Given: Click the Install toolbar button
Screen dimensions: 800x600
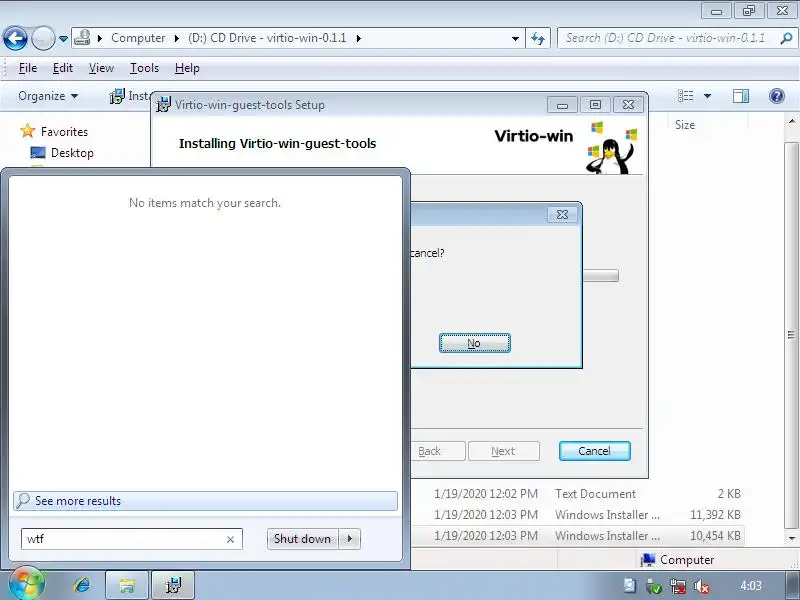Looking at the screenshot, I should click(130, 96).
